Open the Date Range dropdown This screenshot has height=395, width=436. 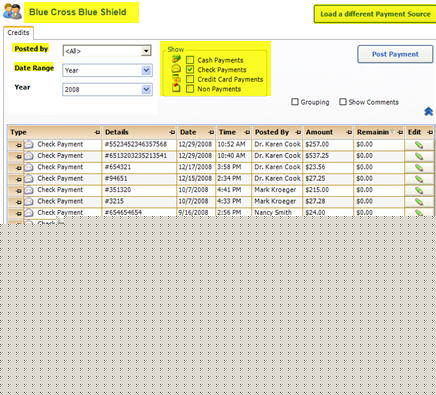pos(146,70)
